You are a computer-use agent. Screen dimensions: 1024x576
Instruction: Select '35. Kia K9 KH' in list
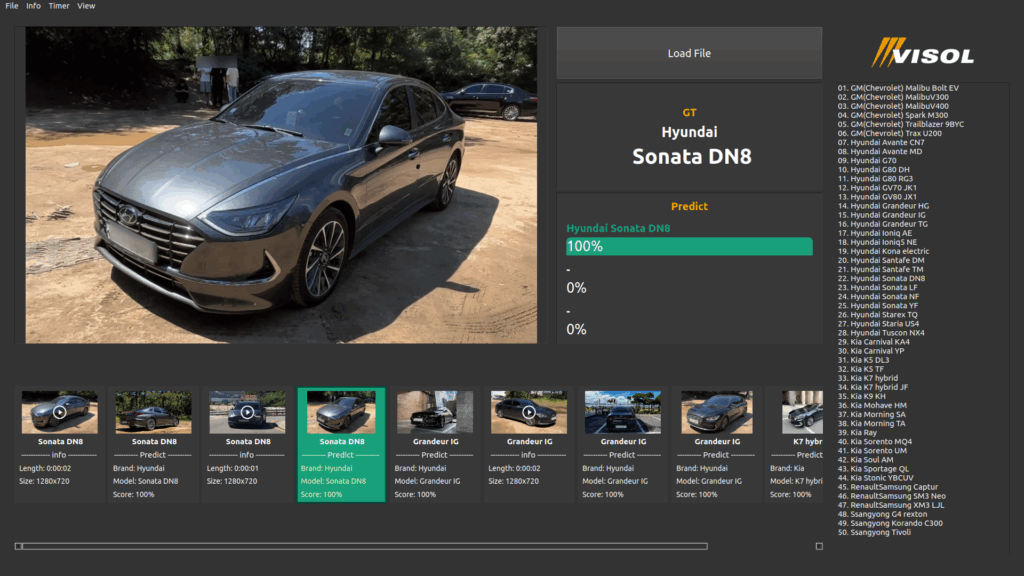point(861,396)
